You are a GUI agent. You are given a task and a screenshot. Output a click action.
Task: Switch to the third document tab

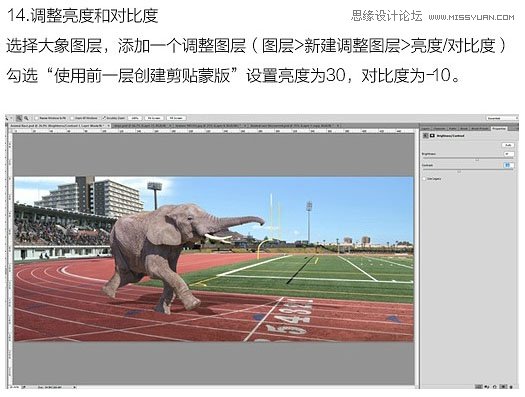tap(210, 126)
